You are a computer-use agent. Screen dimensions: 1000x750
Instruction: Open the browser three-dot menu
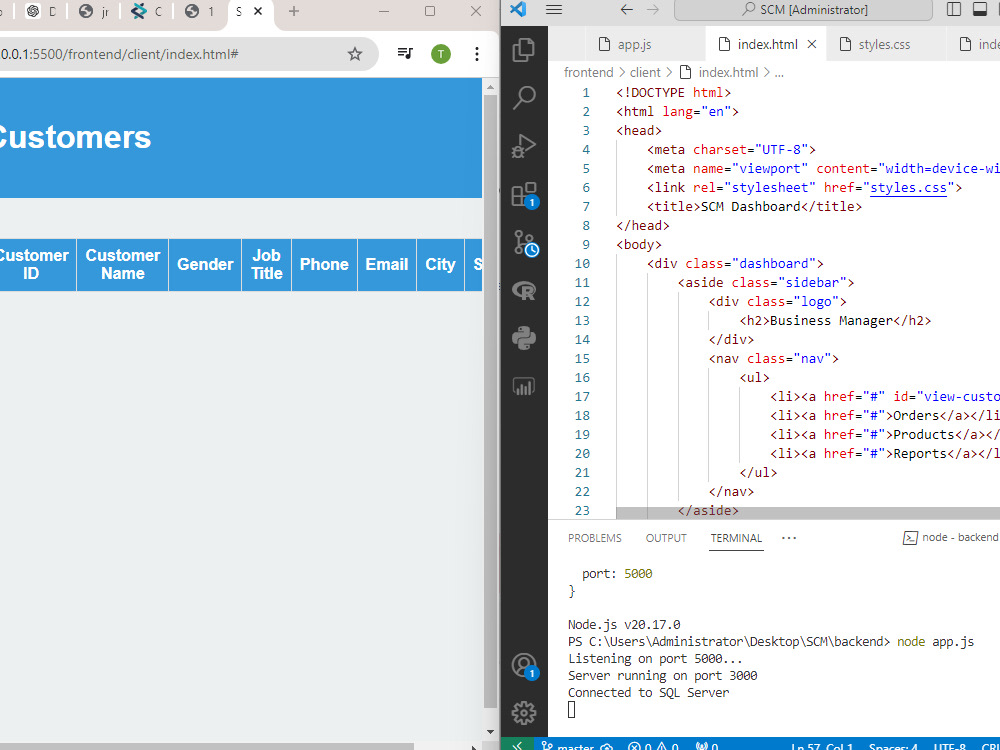pos(476,54)
